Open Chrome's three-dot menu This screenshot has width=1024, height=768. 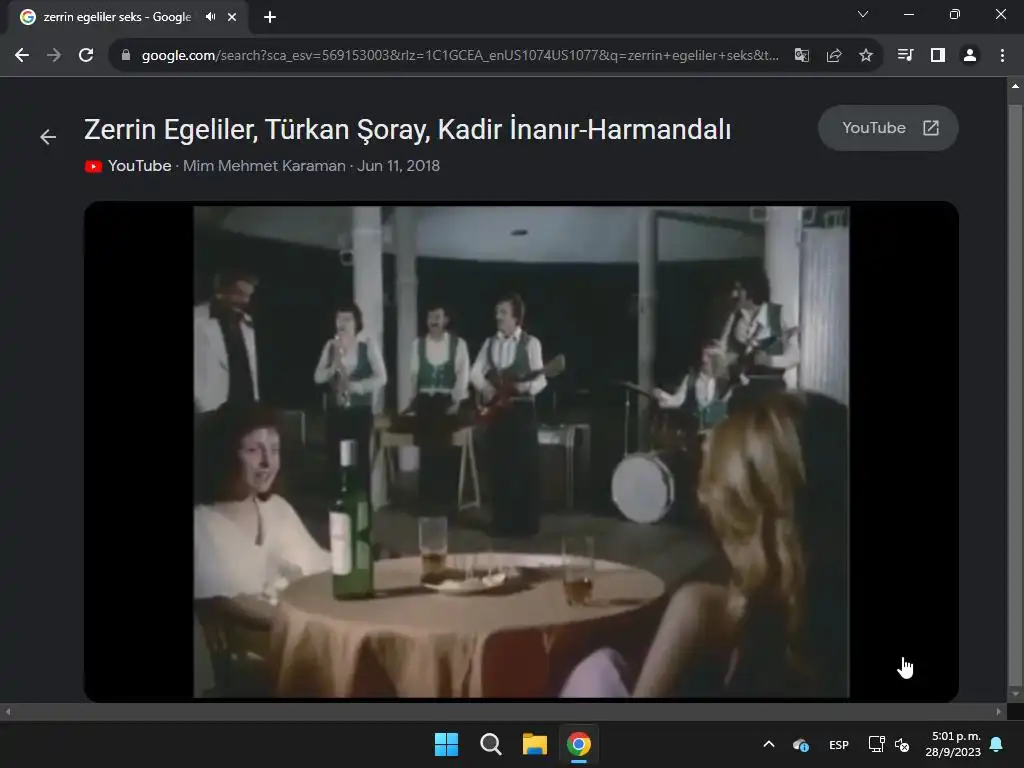click(x=1002, y=56)
